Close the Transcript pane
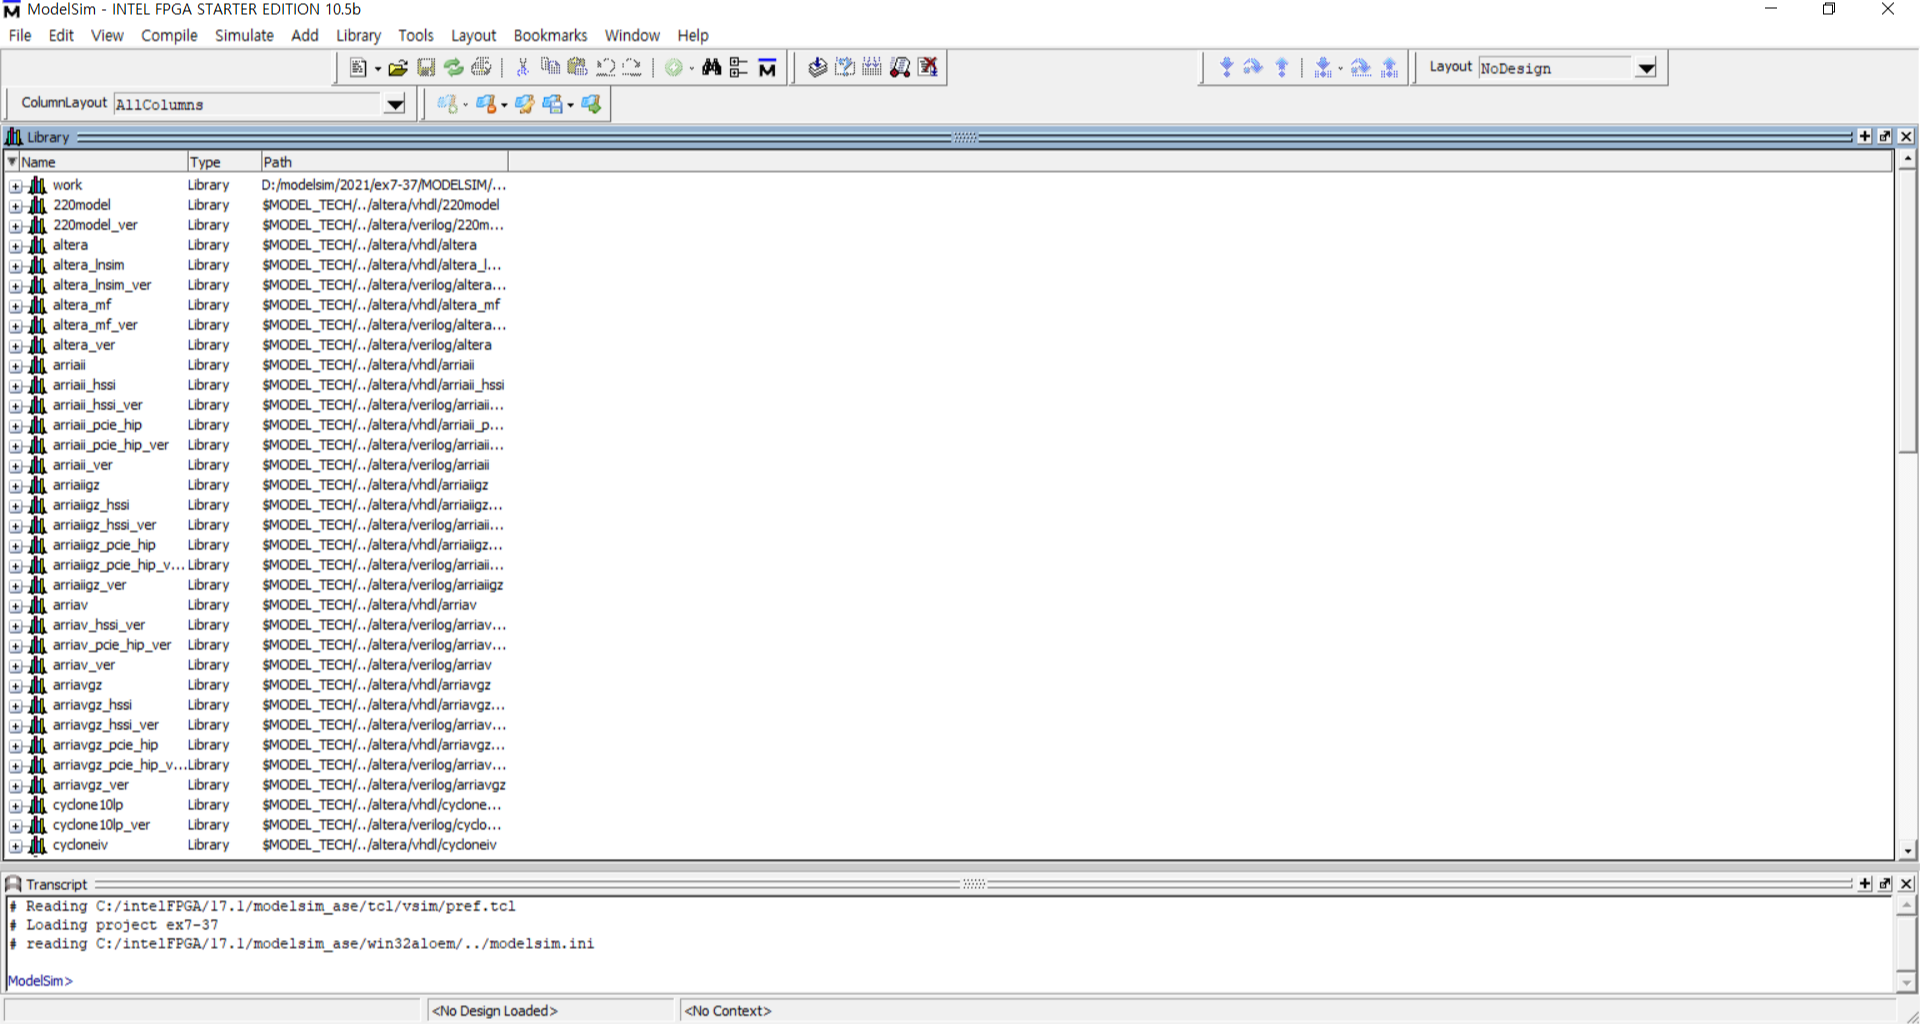The image size is (1920, 1024). click(1906, 884)
